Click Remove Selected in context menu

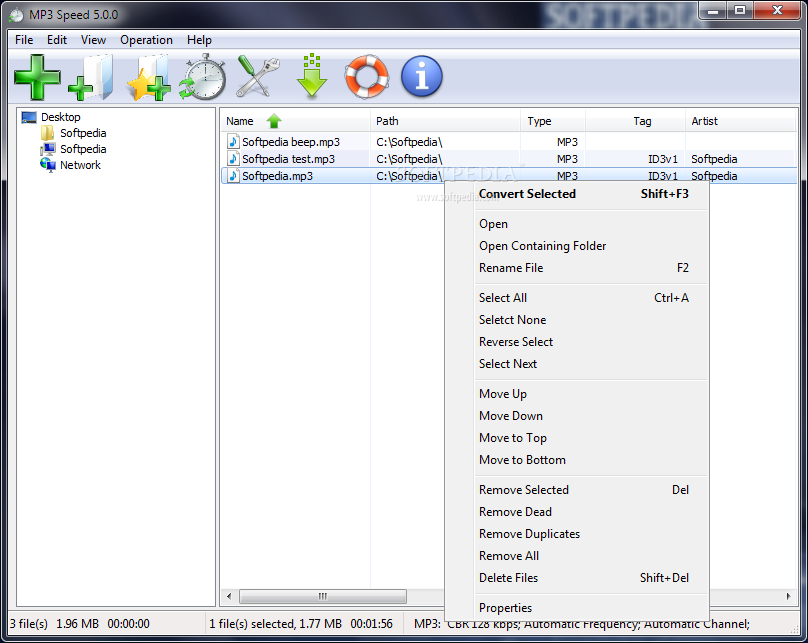[577, 490]
